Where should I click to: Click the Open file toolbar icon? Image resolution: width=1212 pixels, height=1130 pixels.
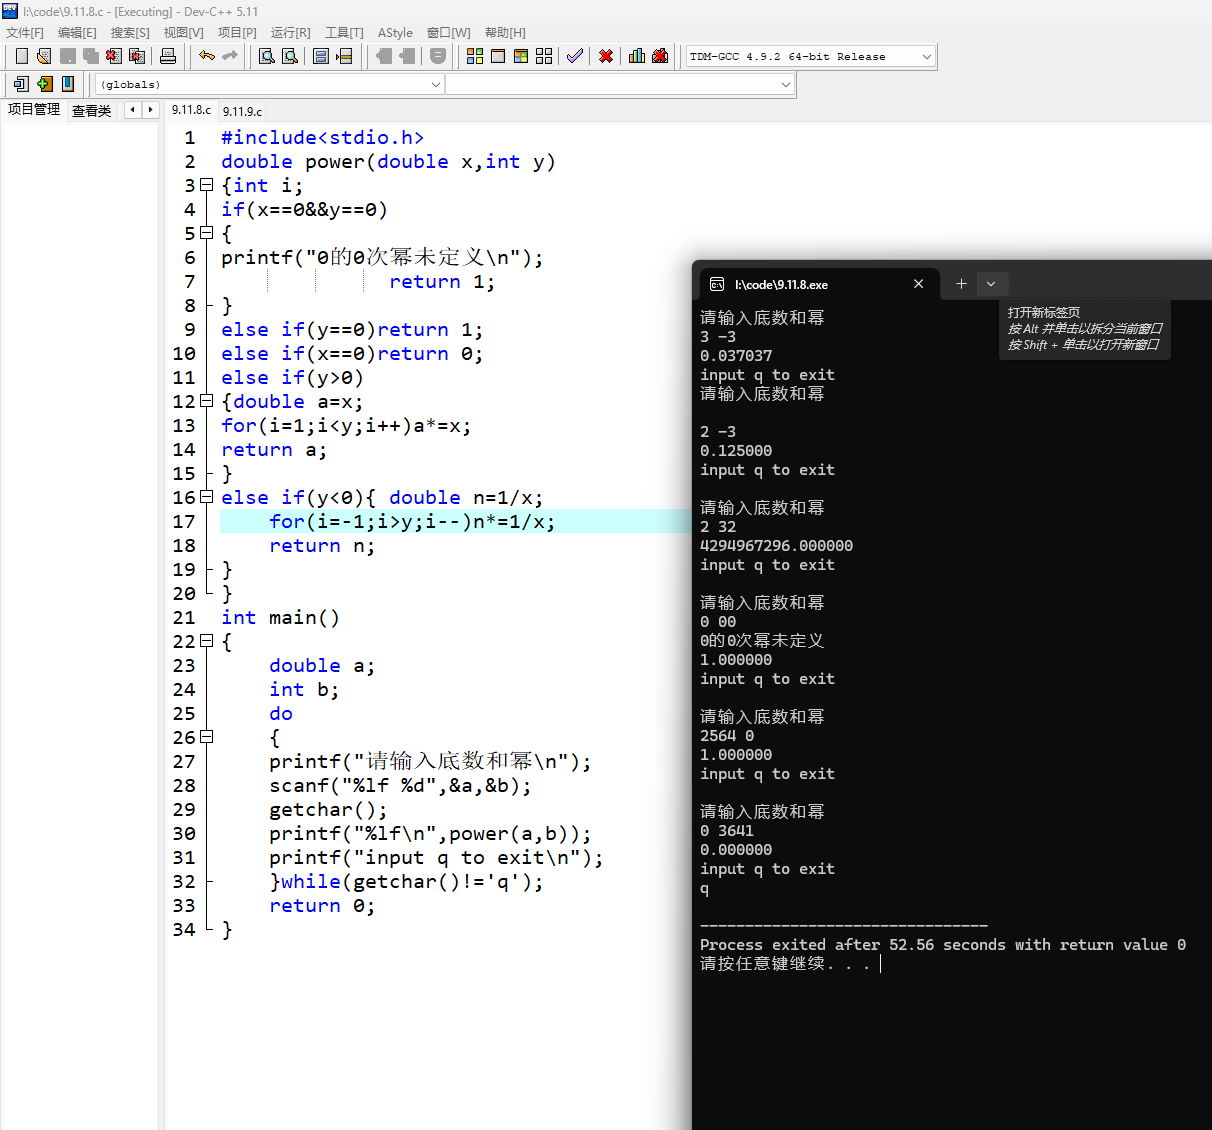point(44,56)
